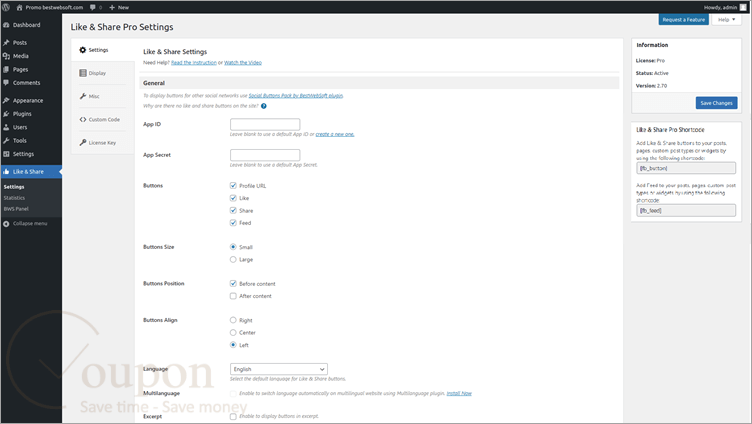The width and height of the screenshot is (752, 424).
Task: Open the Read the instruction link
Action: click(x=194, y=63)
